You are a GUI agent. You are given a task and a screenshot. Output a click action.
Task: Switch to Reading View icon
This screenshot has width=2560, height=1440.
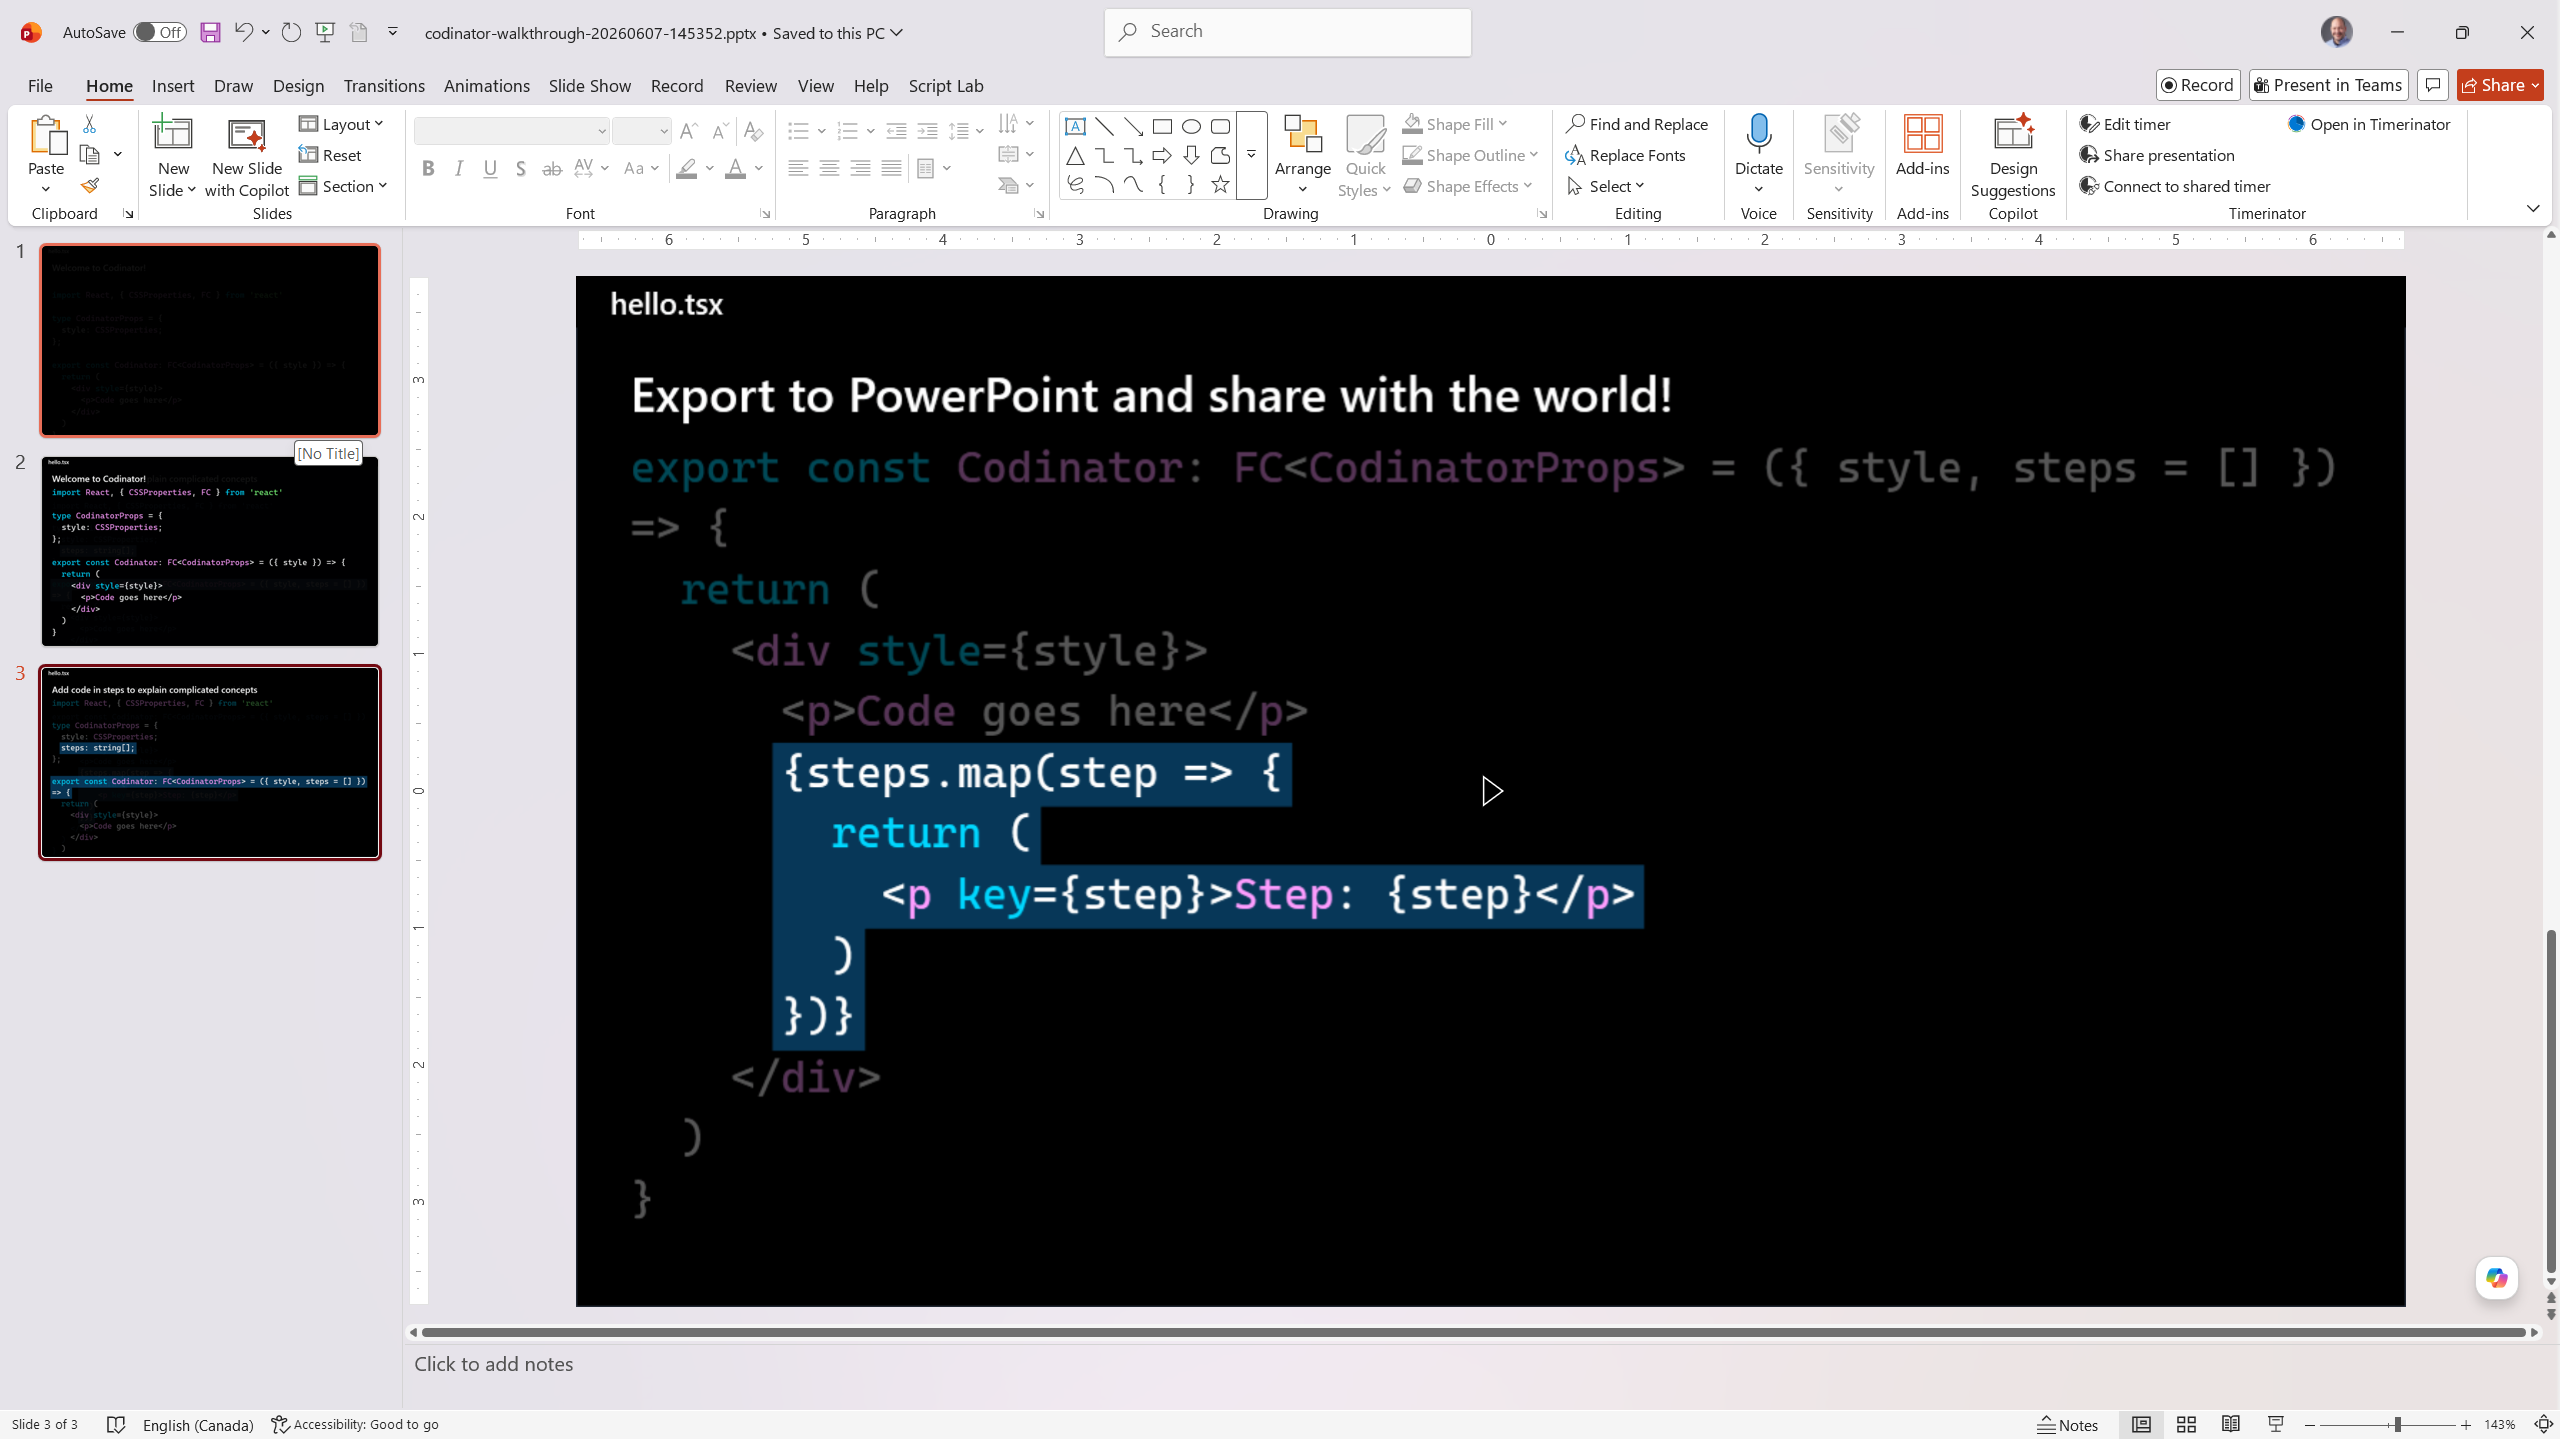click(x=2231, y=1424)
